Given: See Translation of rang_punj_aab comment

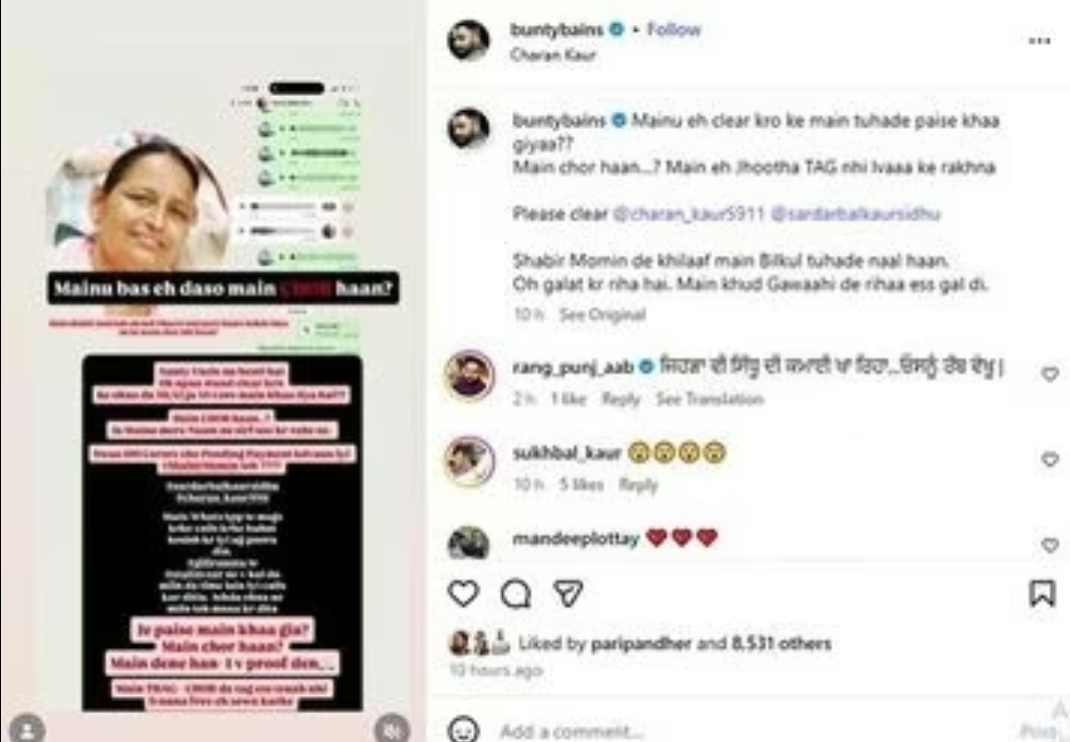Looking at the screenshot, I should 709,399.
